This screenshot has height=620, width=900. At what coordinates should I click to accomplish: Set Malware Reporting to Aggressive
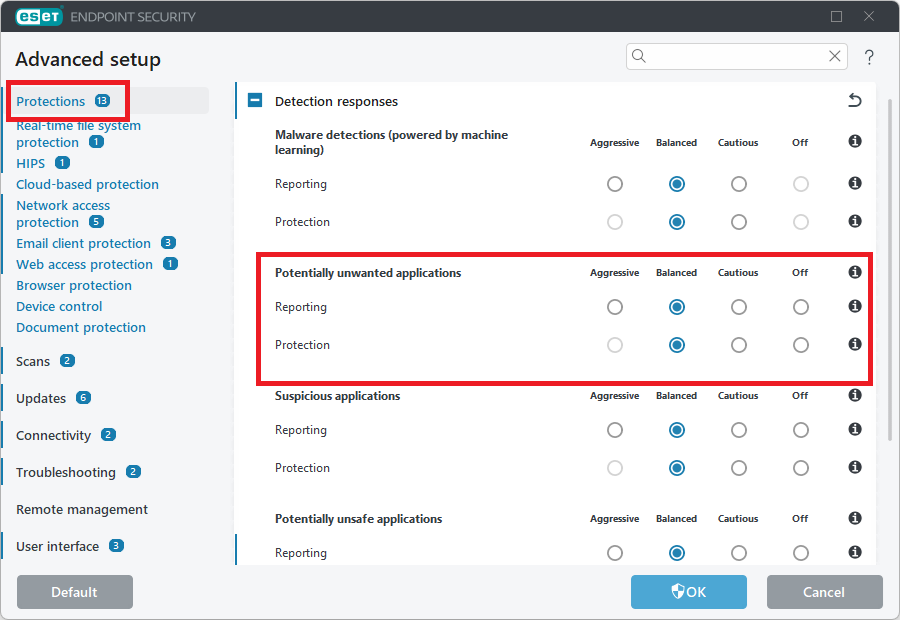[x=615, y=184]
